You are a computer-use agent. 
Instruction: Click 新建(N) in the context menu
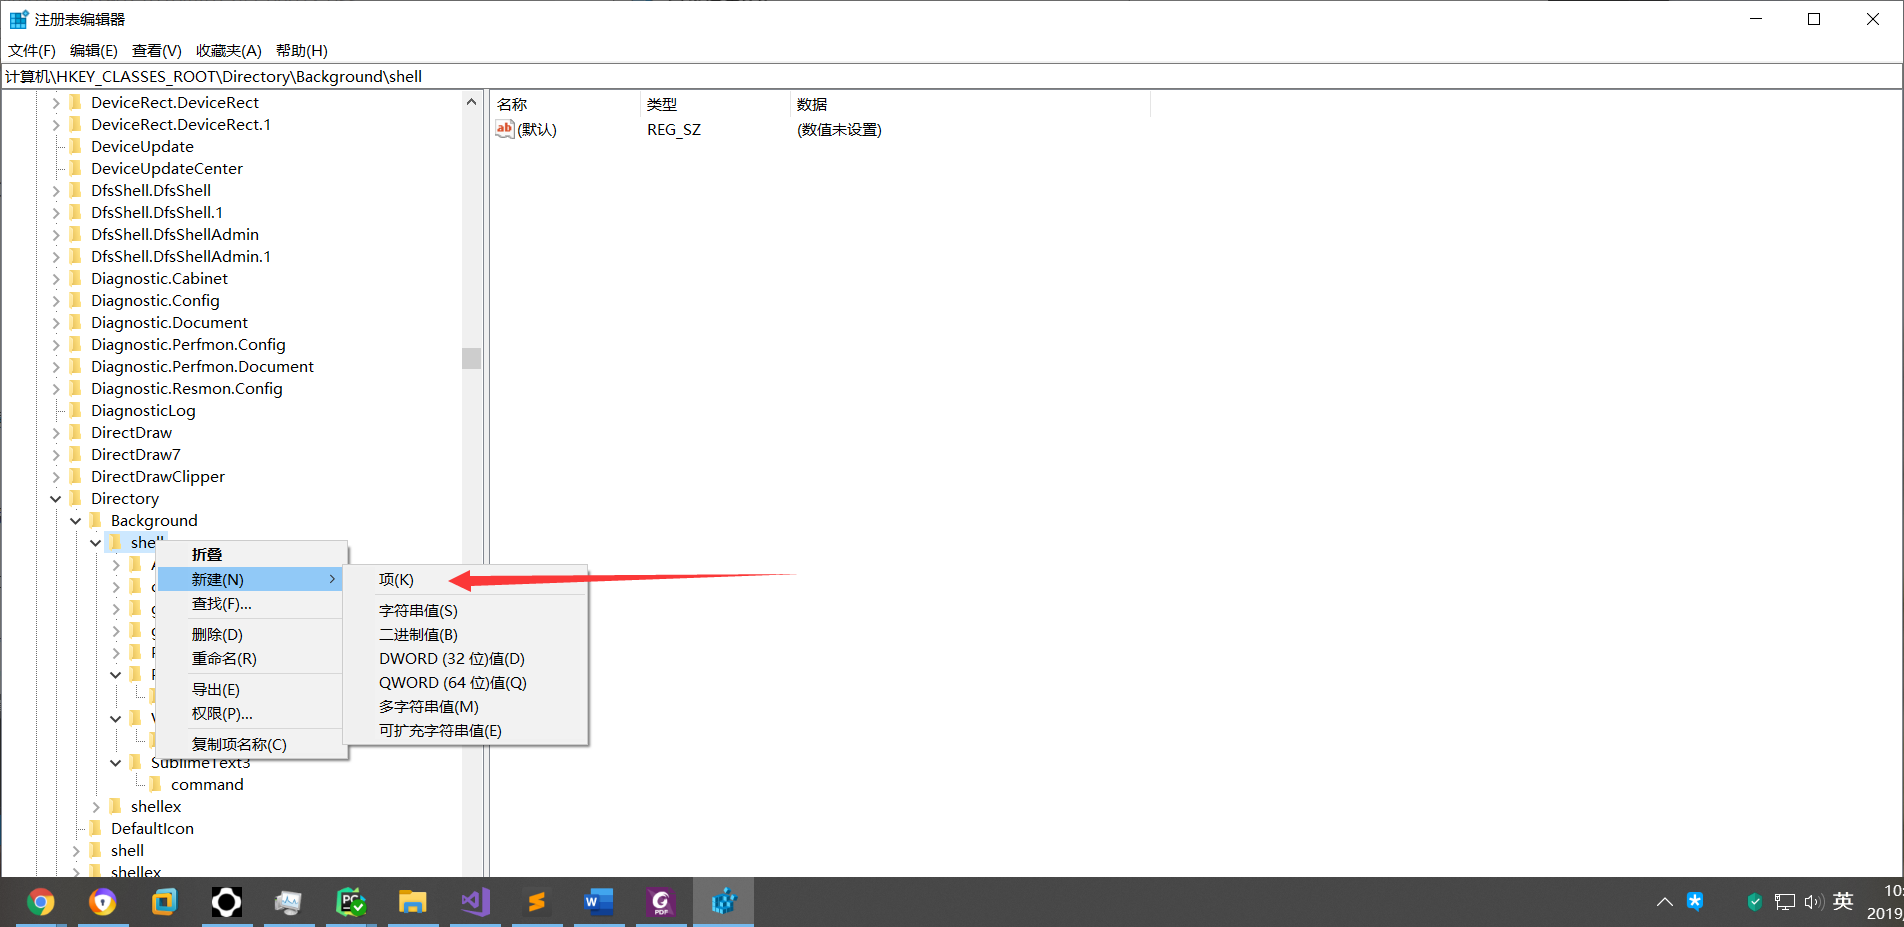pyautogui.click(x=252, y=579)
